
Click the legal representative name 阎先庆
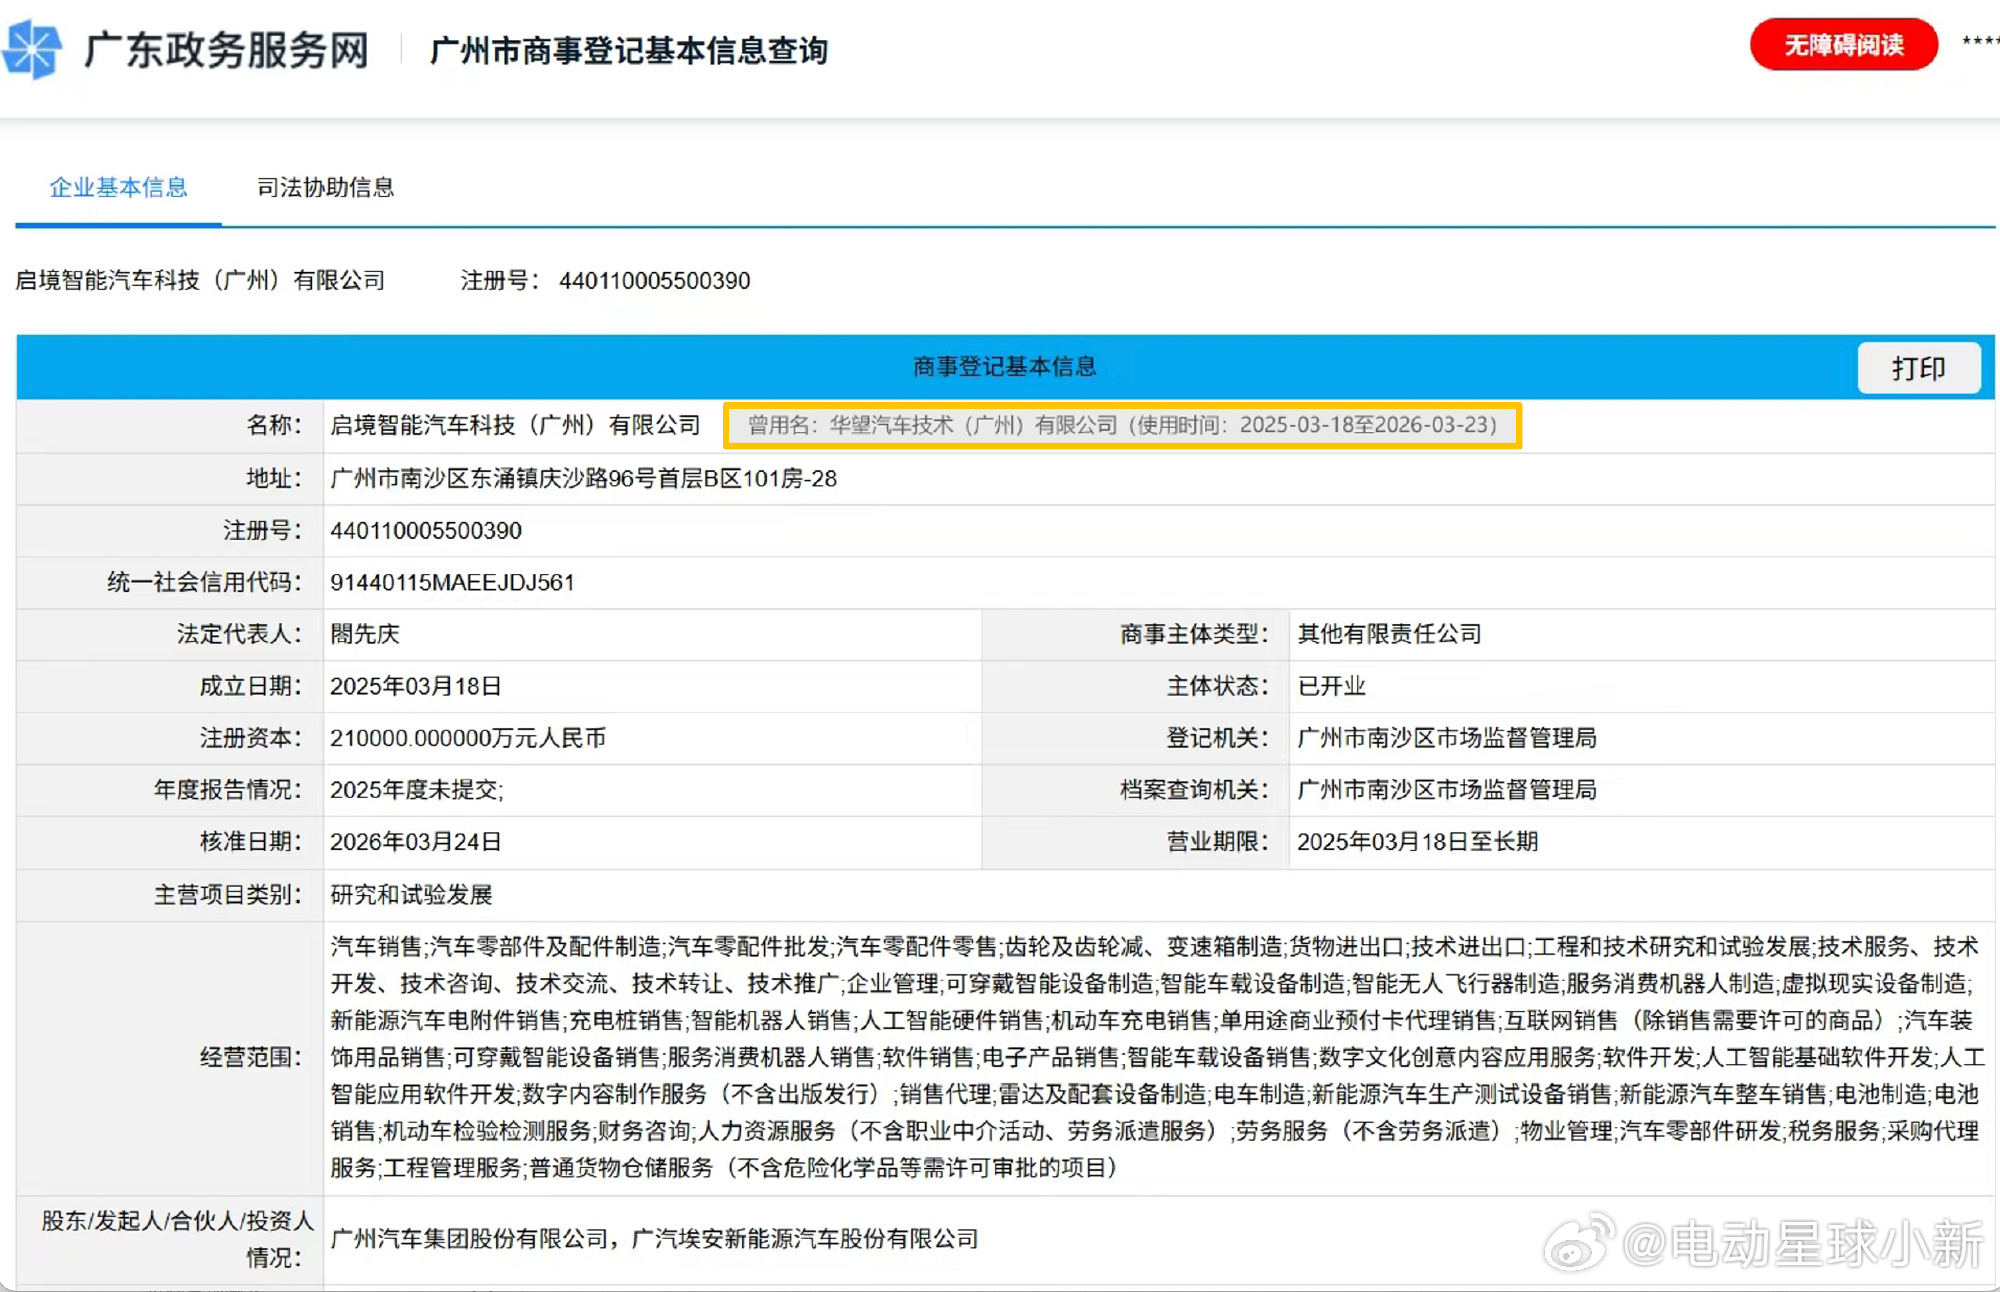(365, 634)
